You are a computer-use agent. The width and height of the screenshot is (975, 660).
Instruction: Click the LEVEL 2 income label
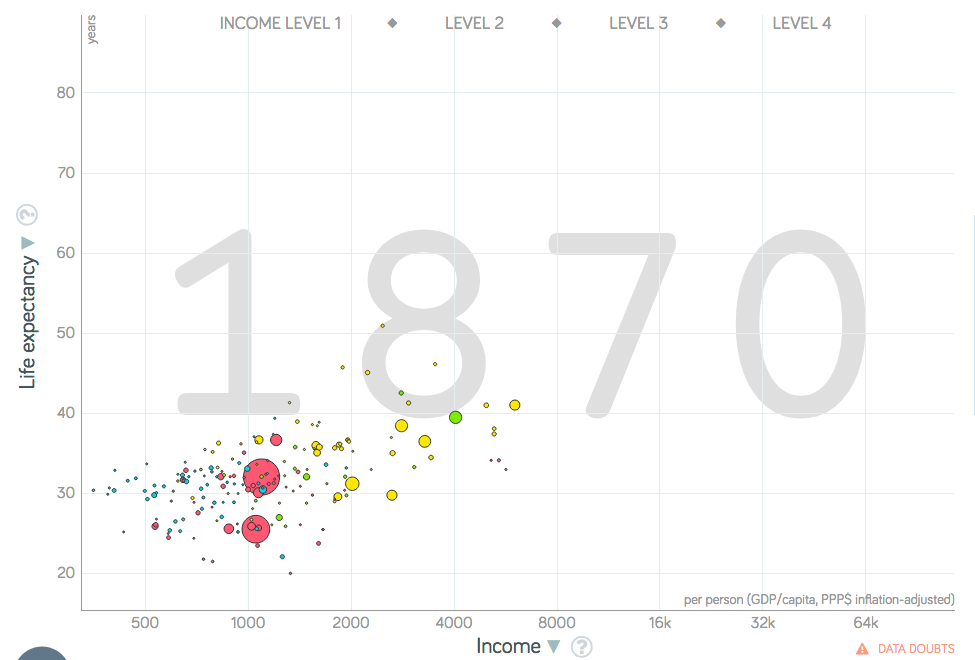pyautogui.click(x=474, y=23)
